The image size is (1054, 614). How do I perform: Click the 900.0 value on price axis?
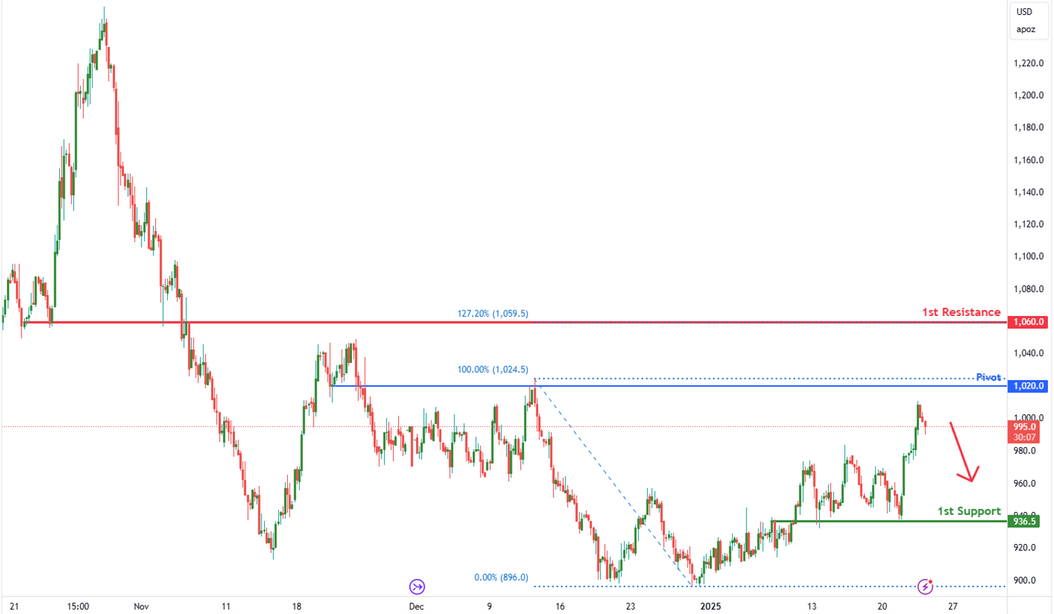[x=1024, y=580]
